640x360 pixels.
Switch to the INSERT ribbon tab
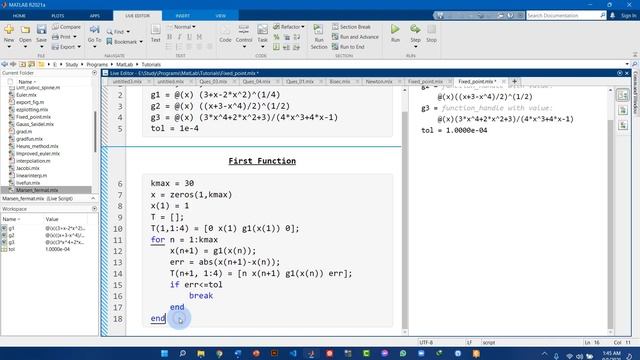[x=182, y=16]
